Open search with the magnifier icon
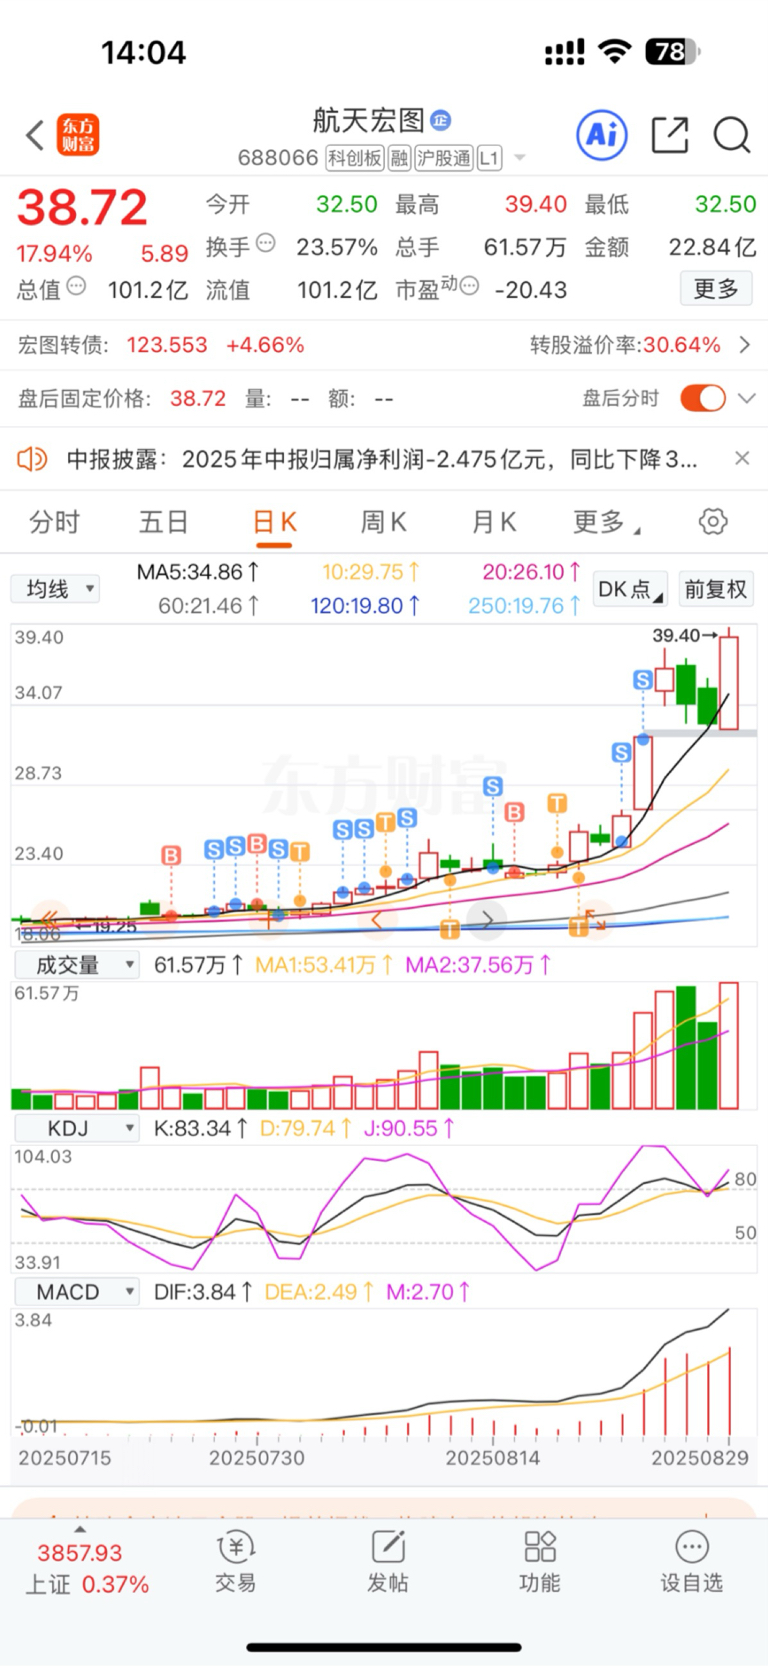Image resolution: width=768 pixels, height=1666 pixels. point(732,134)
